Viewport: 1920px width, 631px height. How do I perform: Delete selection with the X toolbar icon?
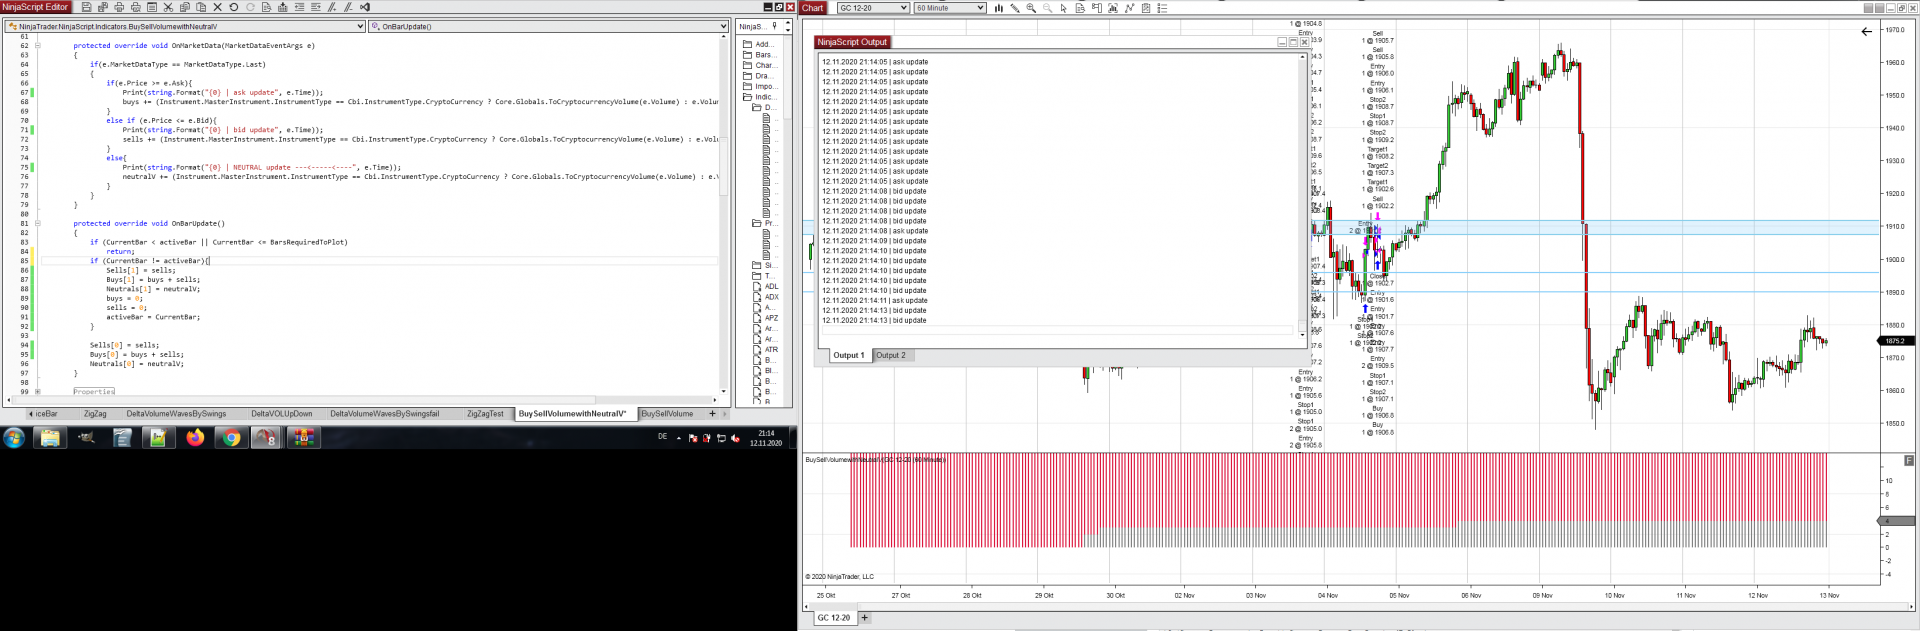217,7
